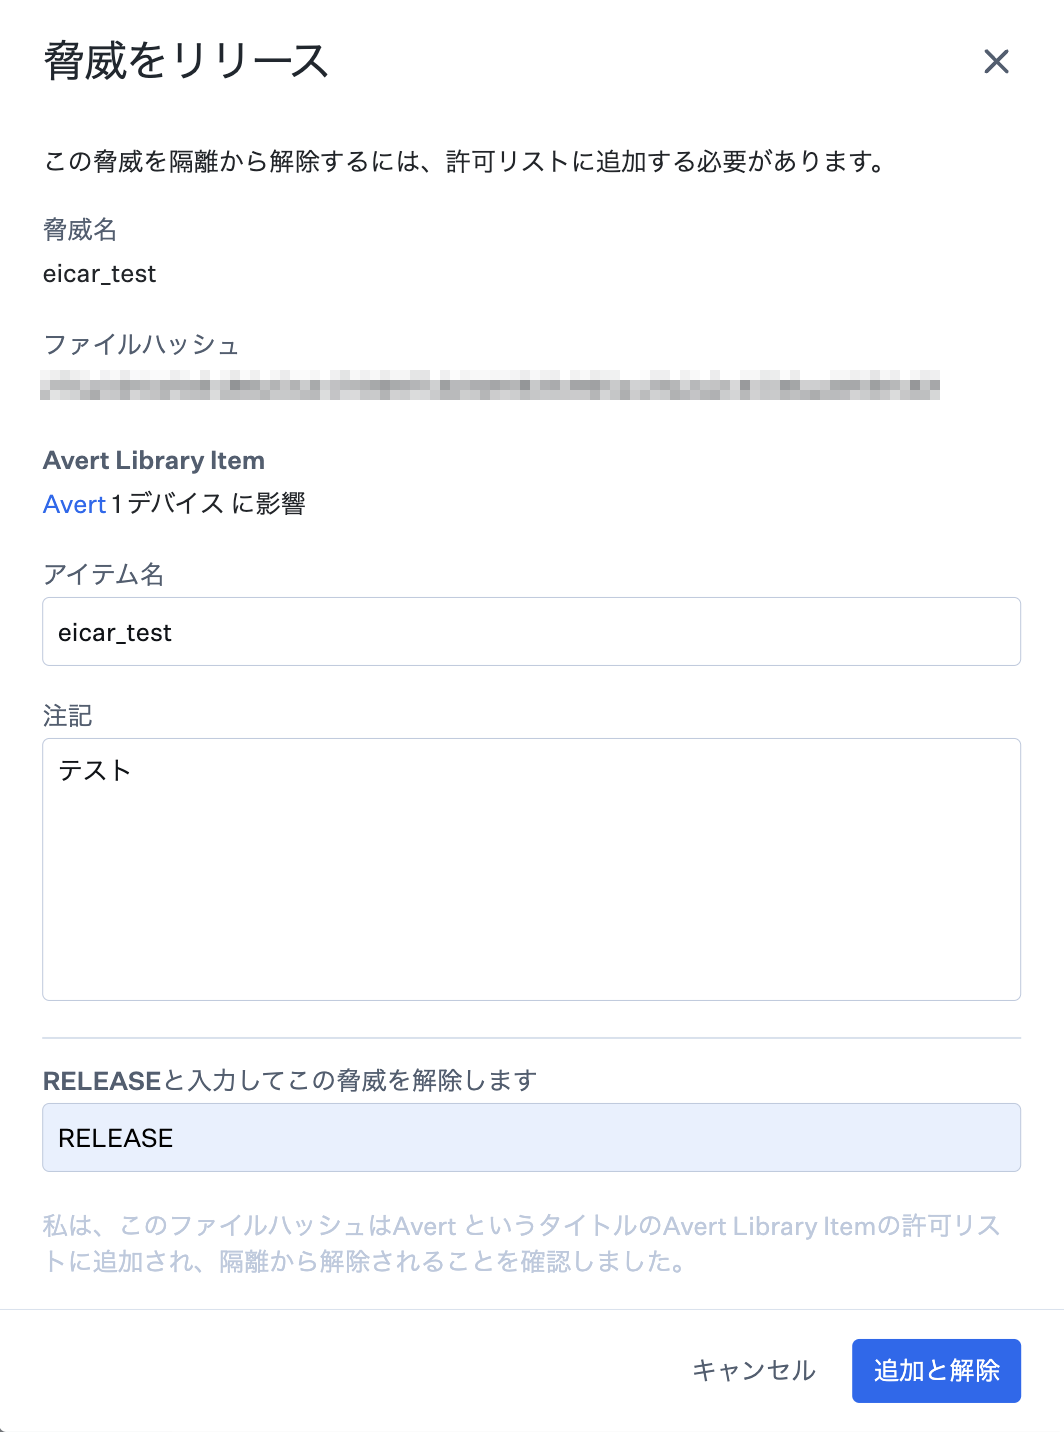The width and height of the screenshot is (1064, 1432).
Task: Select the RELEASE confirmation input field
Action: pos(531,1137)
